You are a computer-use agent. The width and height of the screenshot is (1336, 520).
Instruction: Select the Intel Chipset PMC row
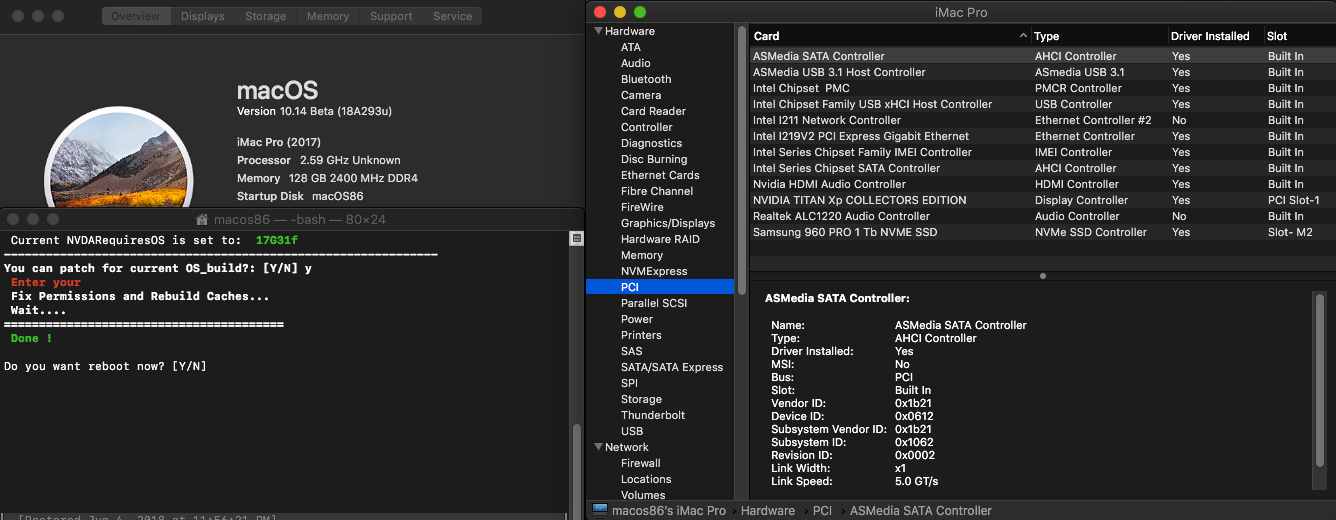point(1042,88)
